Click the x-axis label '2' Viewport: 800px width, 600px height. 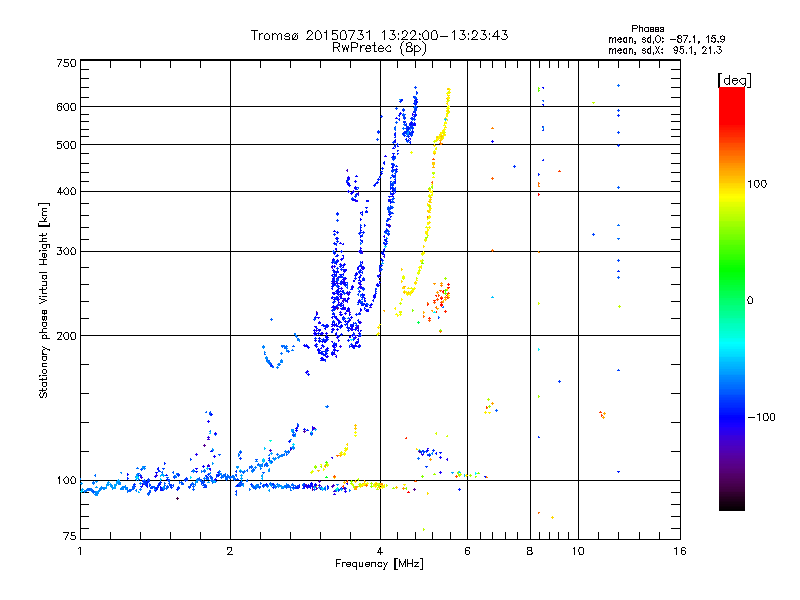(x=230, y=551)
